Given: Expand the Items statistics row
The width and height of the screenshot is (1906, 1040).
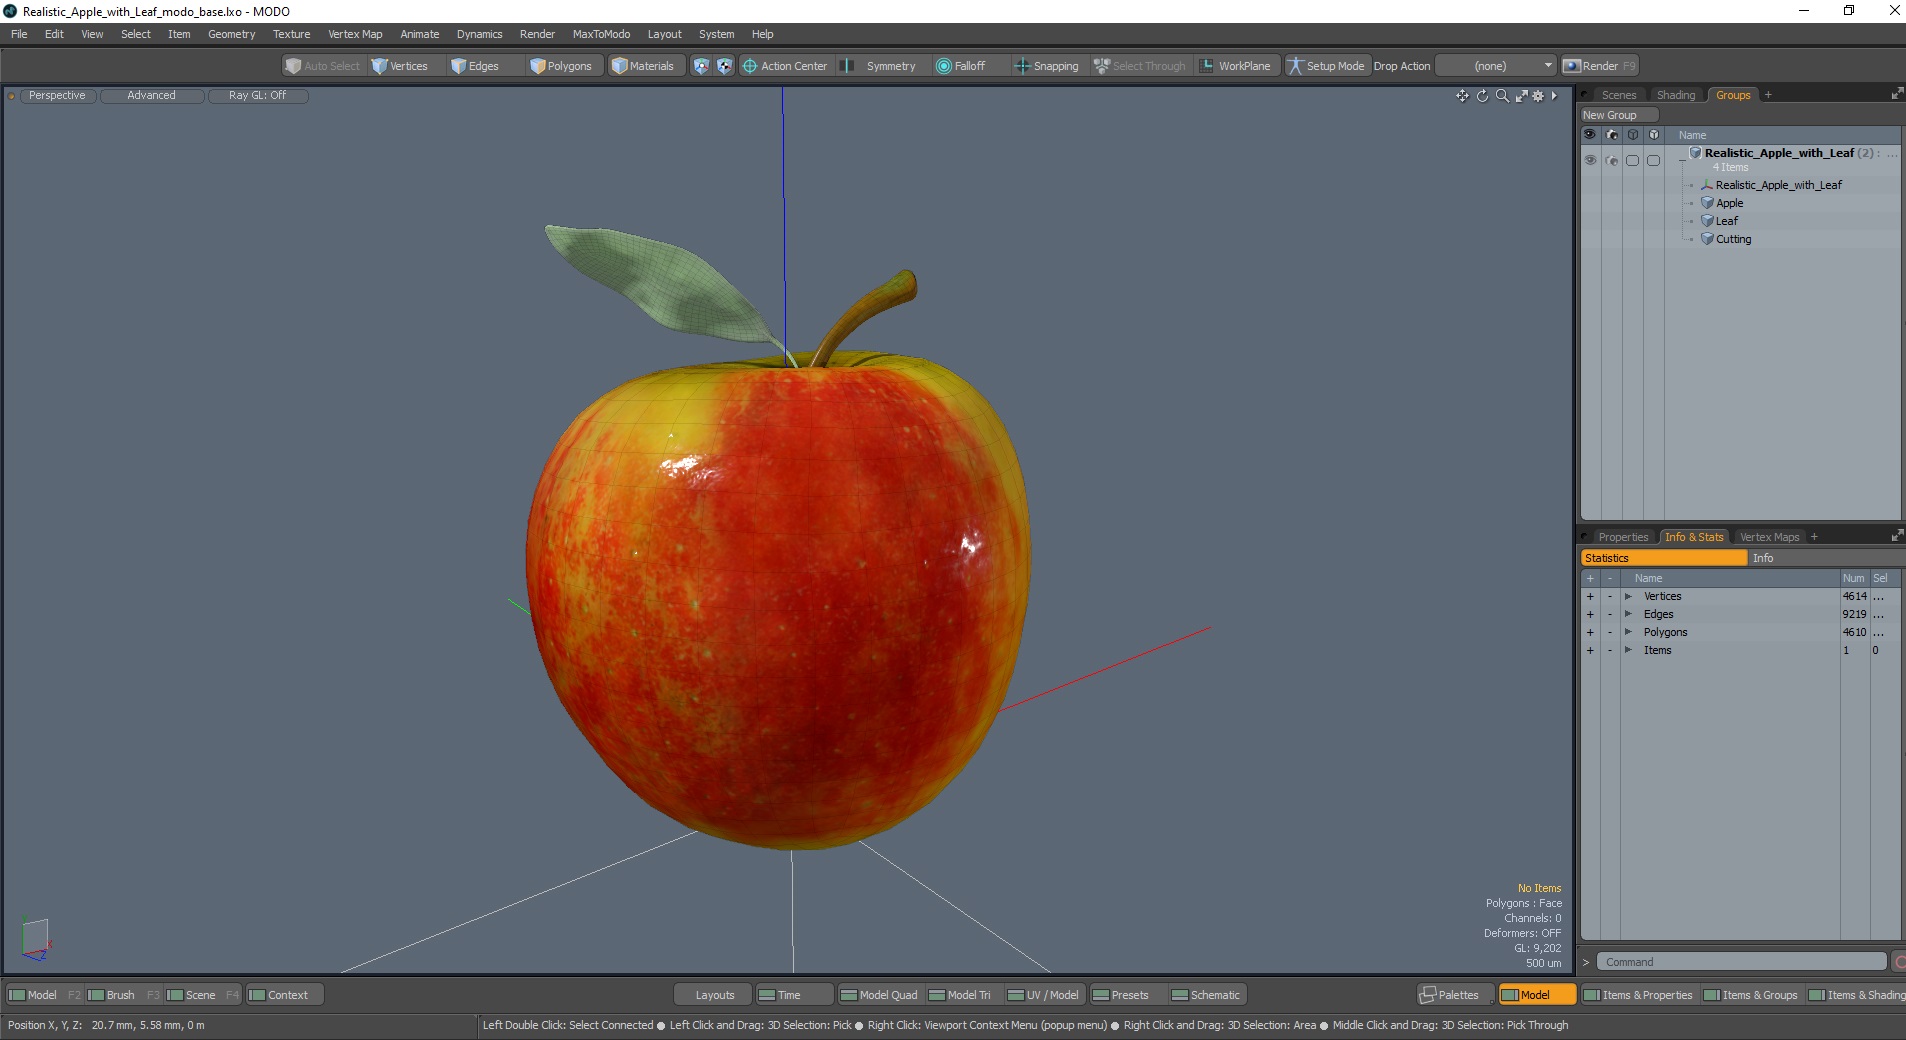Looking at the screenshot, I should point(1628,651).
